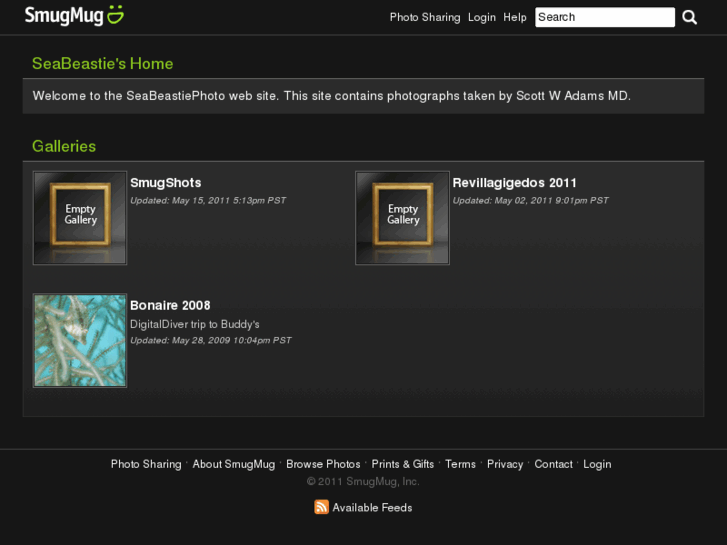The width and height of the screenshot is (727, 545).
Task: Click footer Login link
Action: coord(597,464)
